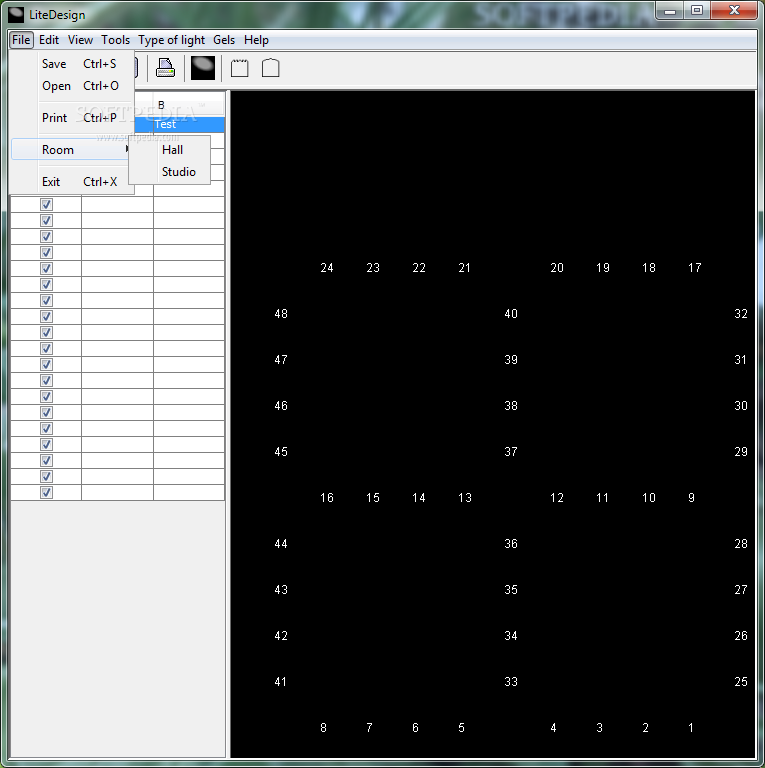Screen dimensions: 765x768
Task: Select light position 17 on the plan
Action: coord(694,268)
